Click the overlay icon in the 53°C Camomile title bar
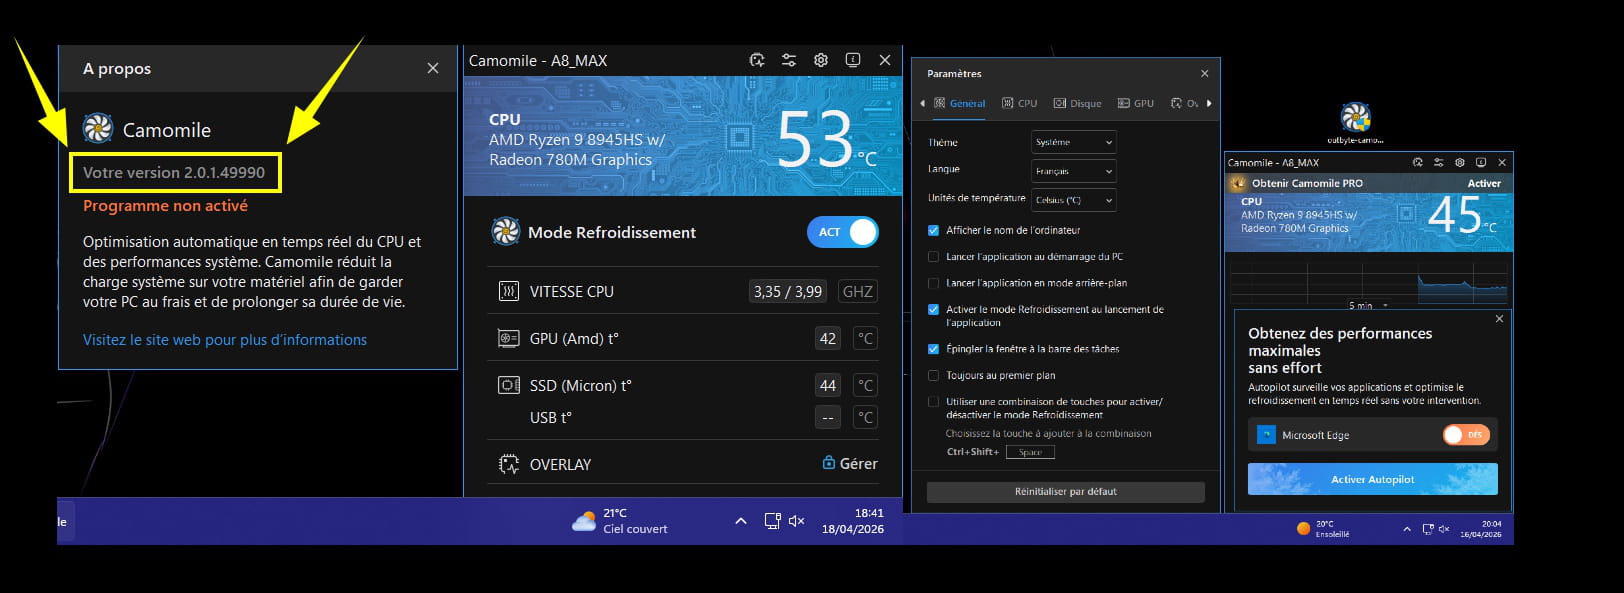Image resolution: width=1624 pixels, height=593 pixels. click(757, 60)
